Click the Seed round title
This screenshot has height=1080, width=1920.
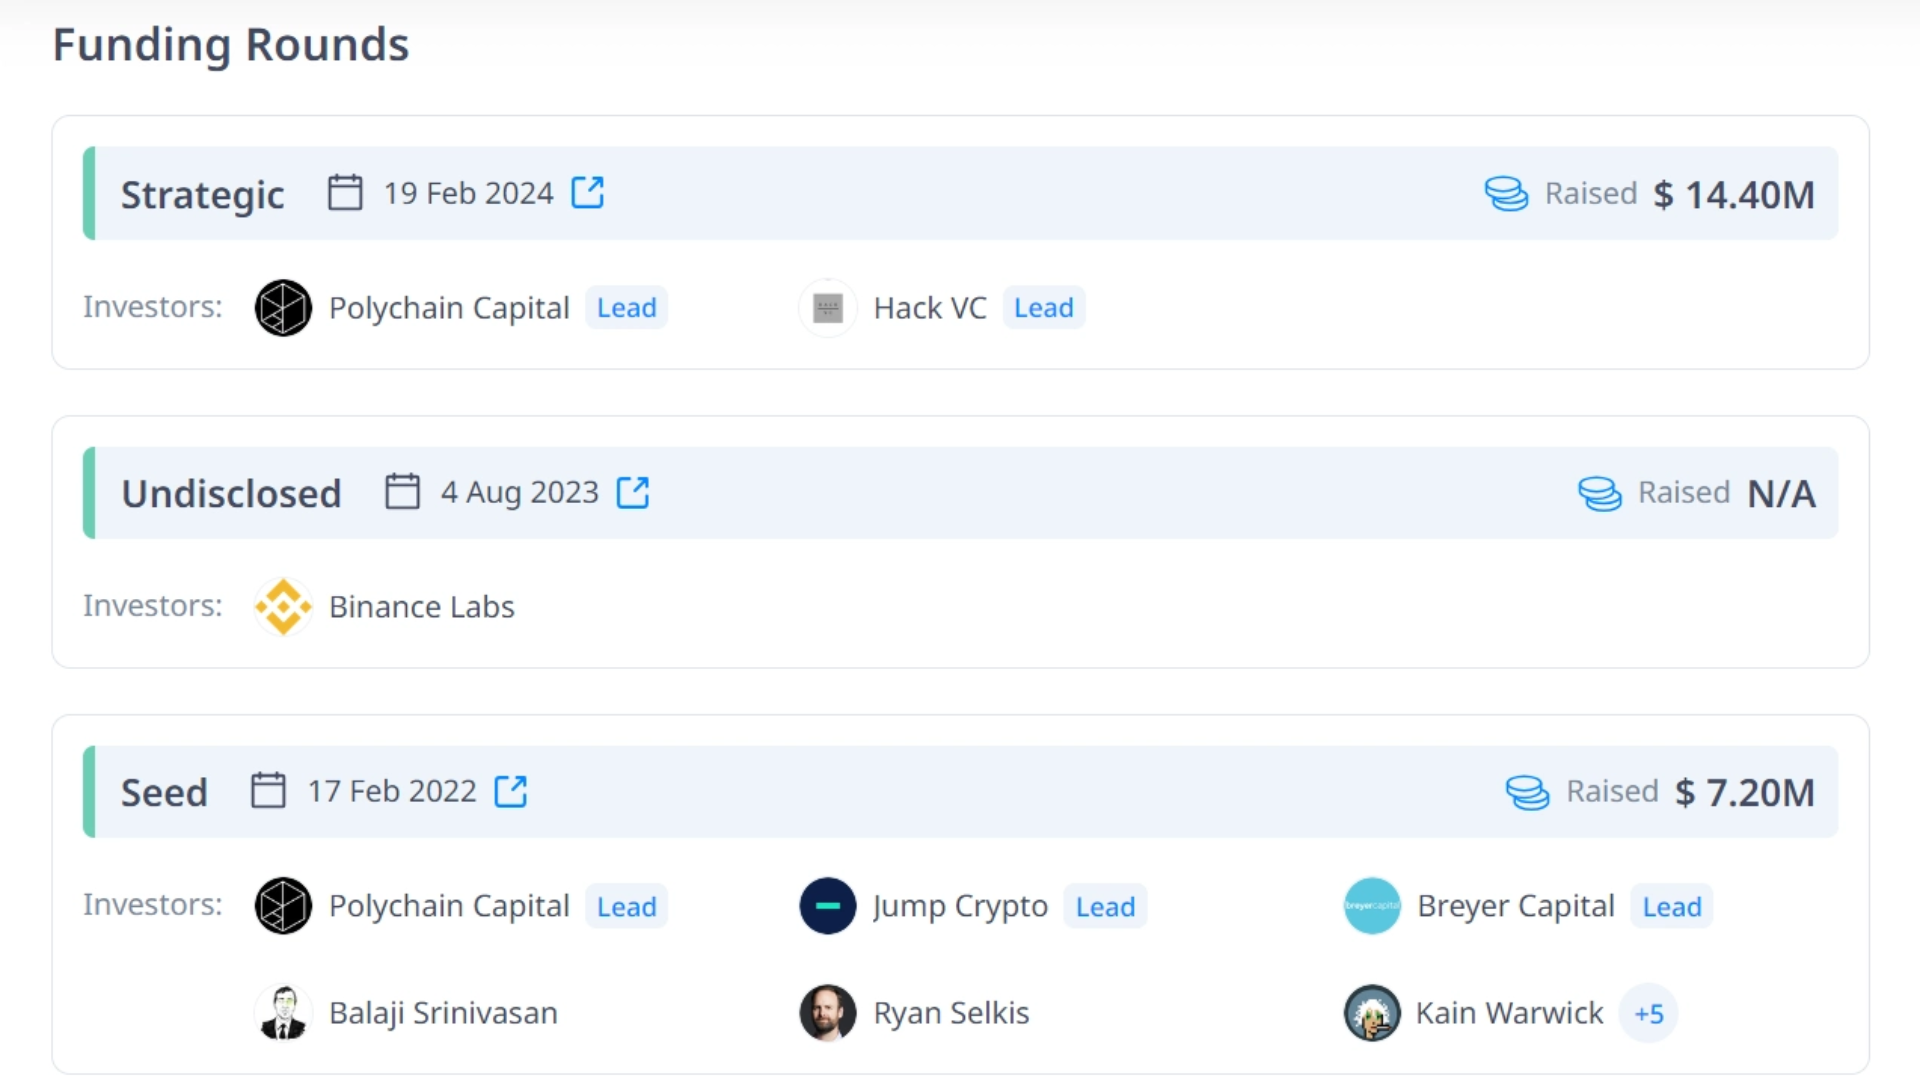[164, 793]
